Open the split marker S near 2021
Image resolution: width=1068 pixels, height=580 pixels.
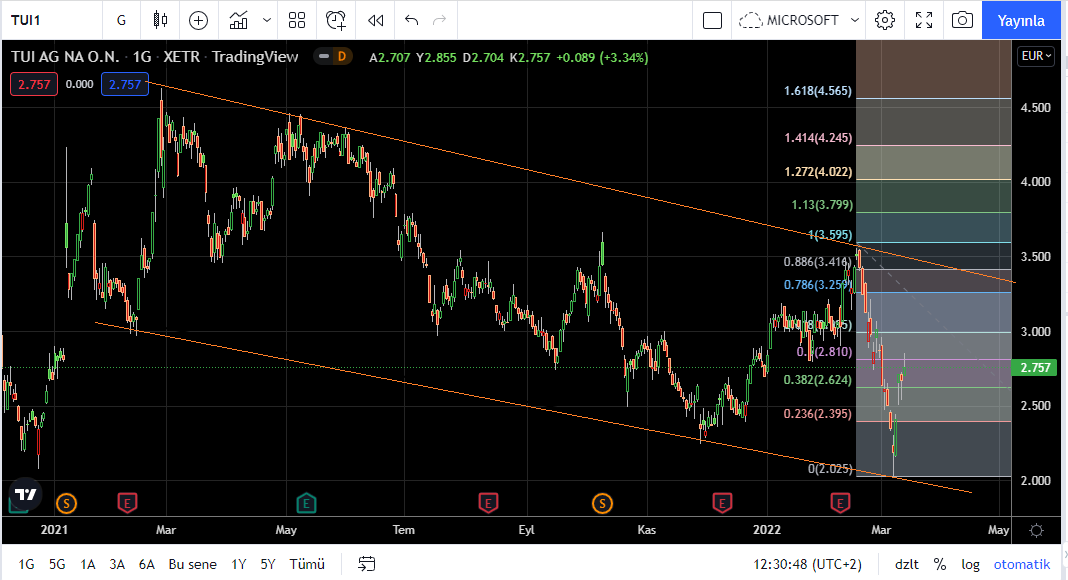click(66, 504)
